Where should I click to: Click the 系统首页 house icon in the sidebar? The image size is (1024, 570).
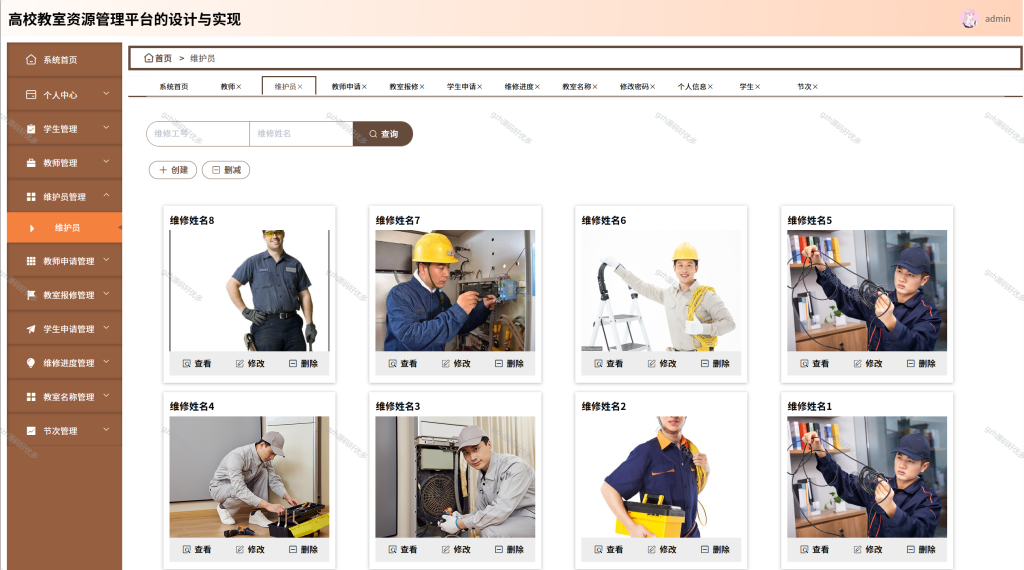click(x=31, y=59)
